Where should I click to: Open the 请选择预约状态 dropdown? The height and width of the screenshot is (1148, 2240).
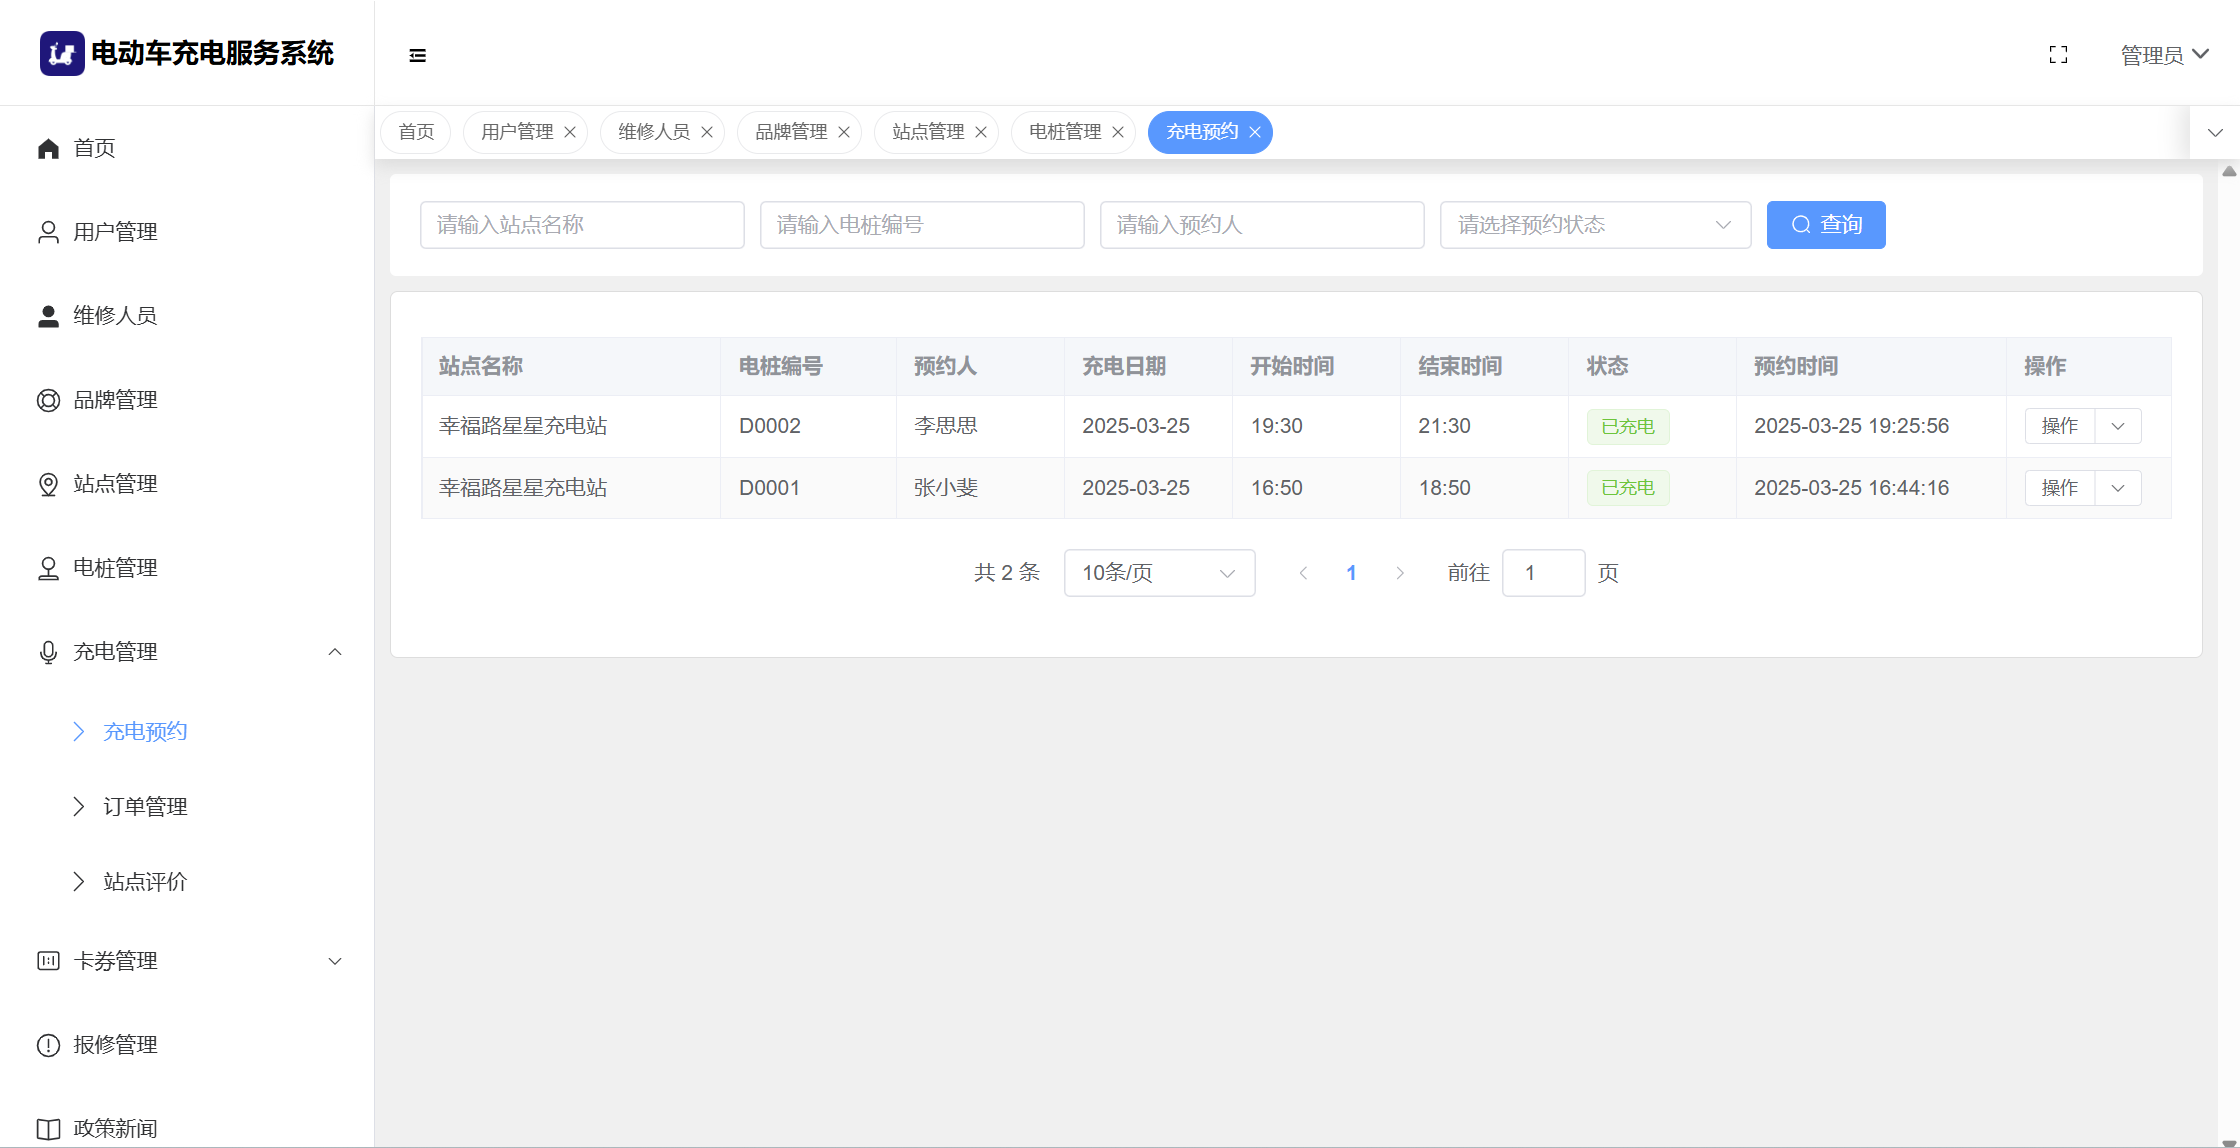[1594, 225]
